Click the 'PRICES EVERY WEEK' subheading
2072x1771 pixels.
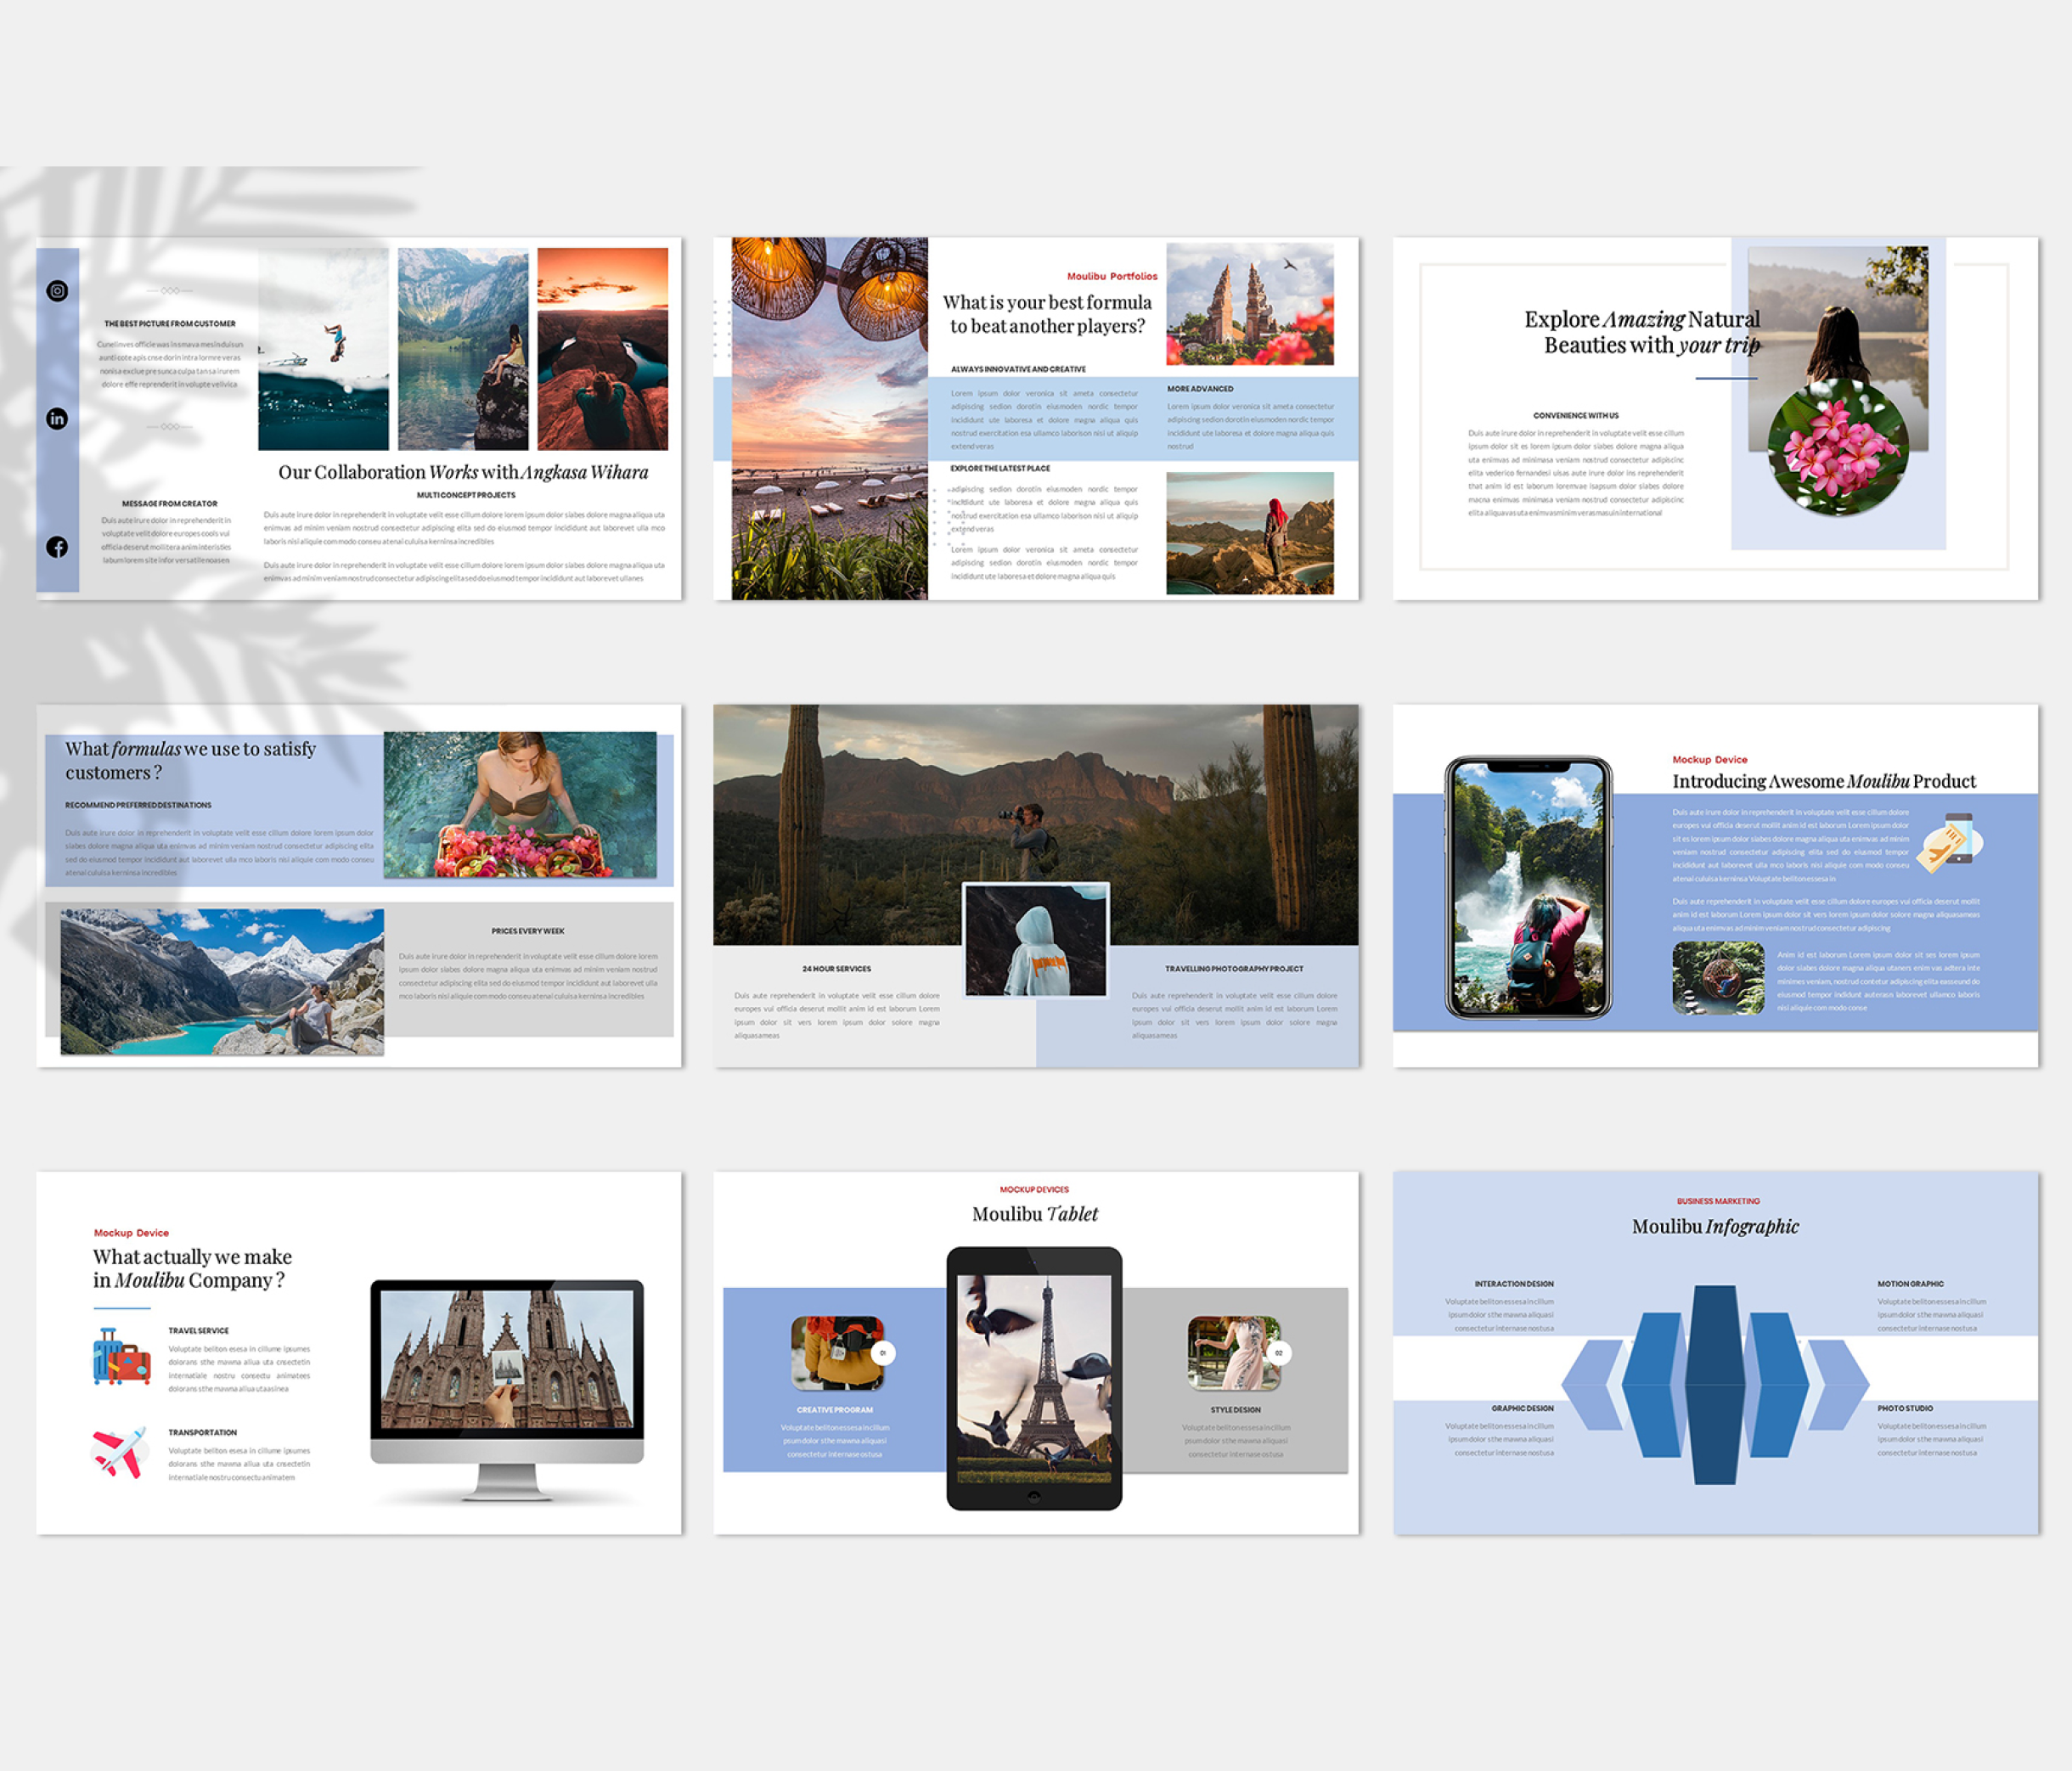point(528,931)
